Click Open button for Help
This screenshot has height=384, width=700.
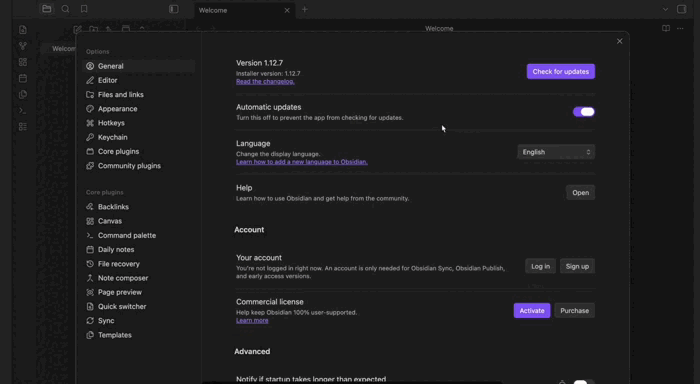(x=580, y=192)
